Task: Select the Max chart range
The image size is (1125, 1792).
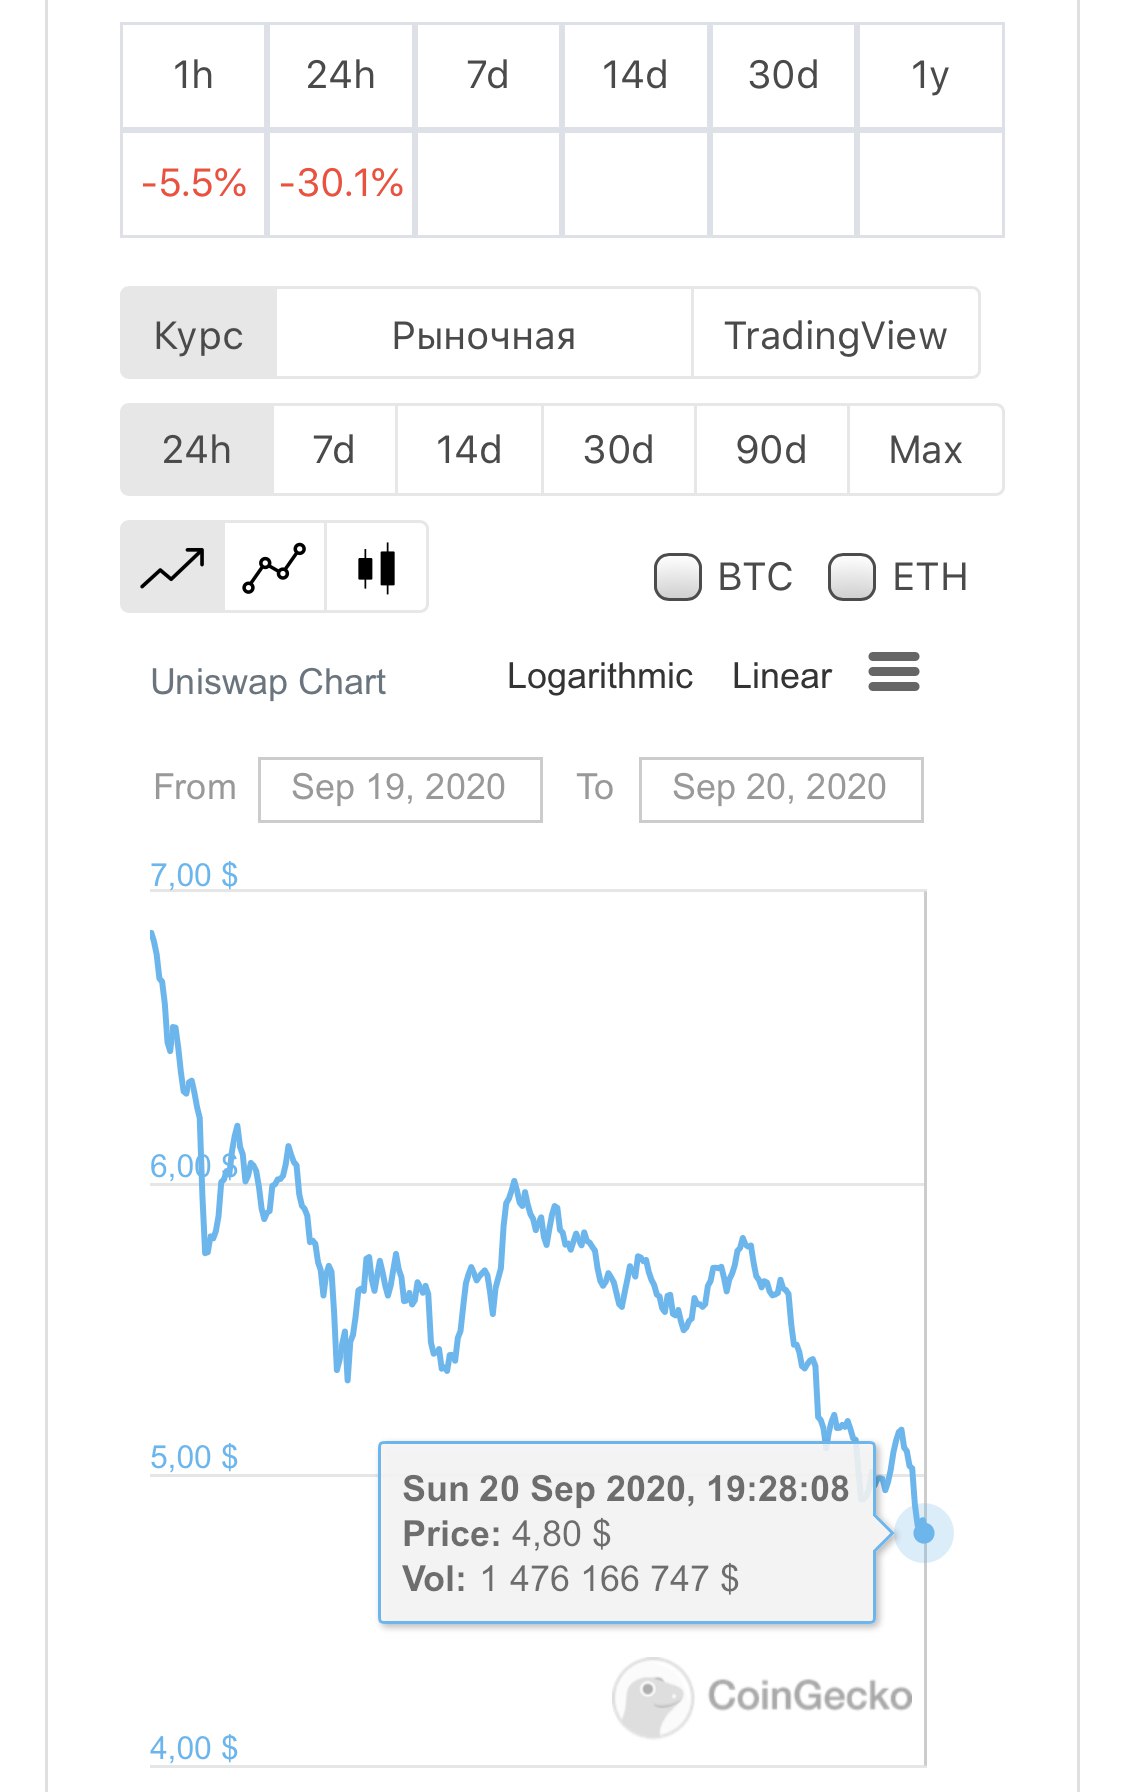Action: click(926, 449)
